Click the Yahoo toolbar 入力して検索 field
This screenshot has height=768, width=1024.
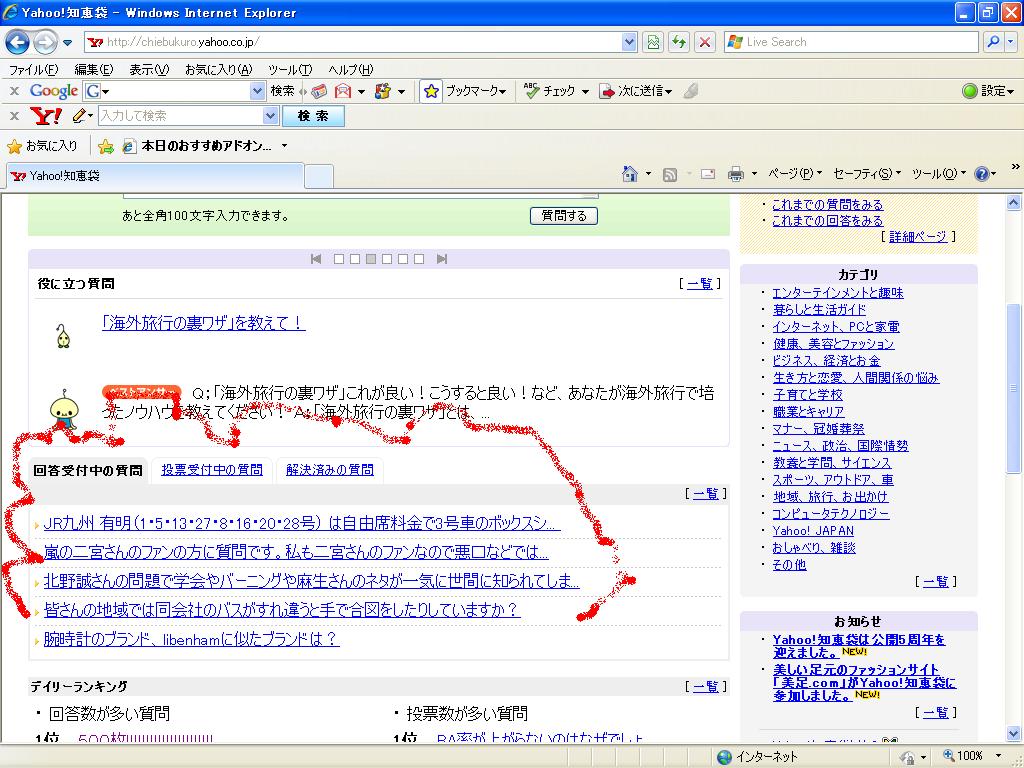point(182,116)
